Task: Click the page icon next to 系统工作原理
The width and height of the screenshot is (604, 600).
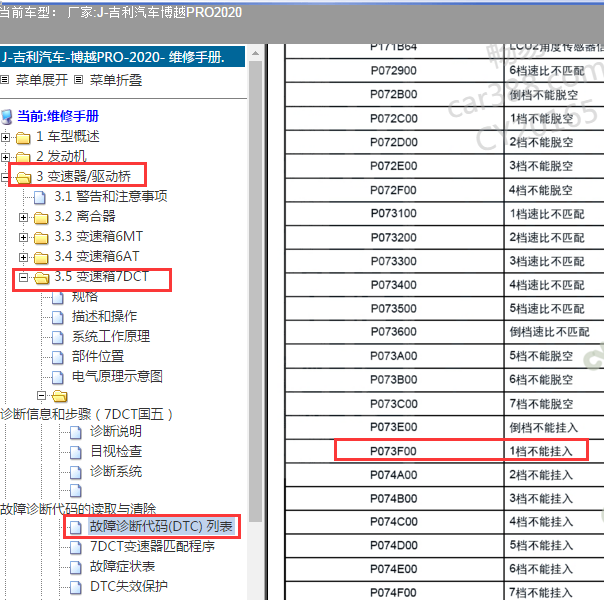Action: pos(58,337)
